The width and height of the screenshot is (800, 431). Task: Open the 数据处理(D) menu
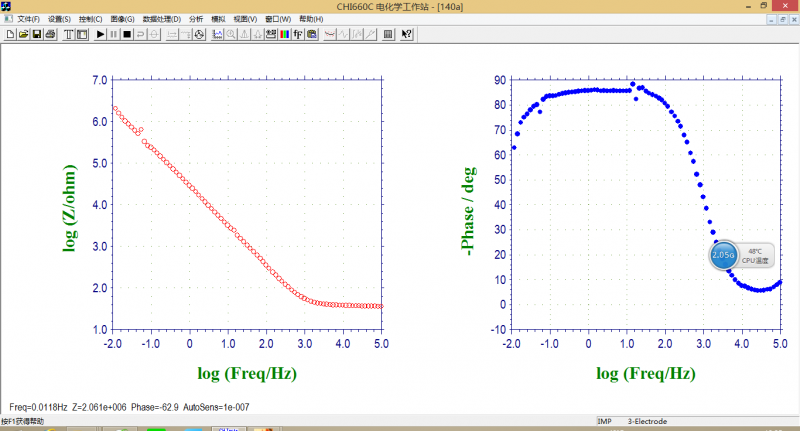tap(162, 19)
